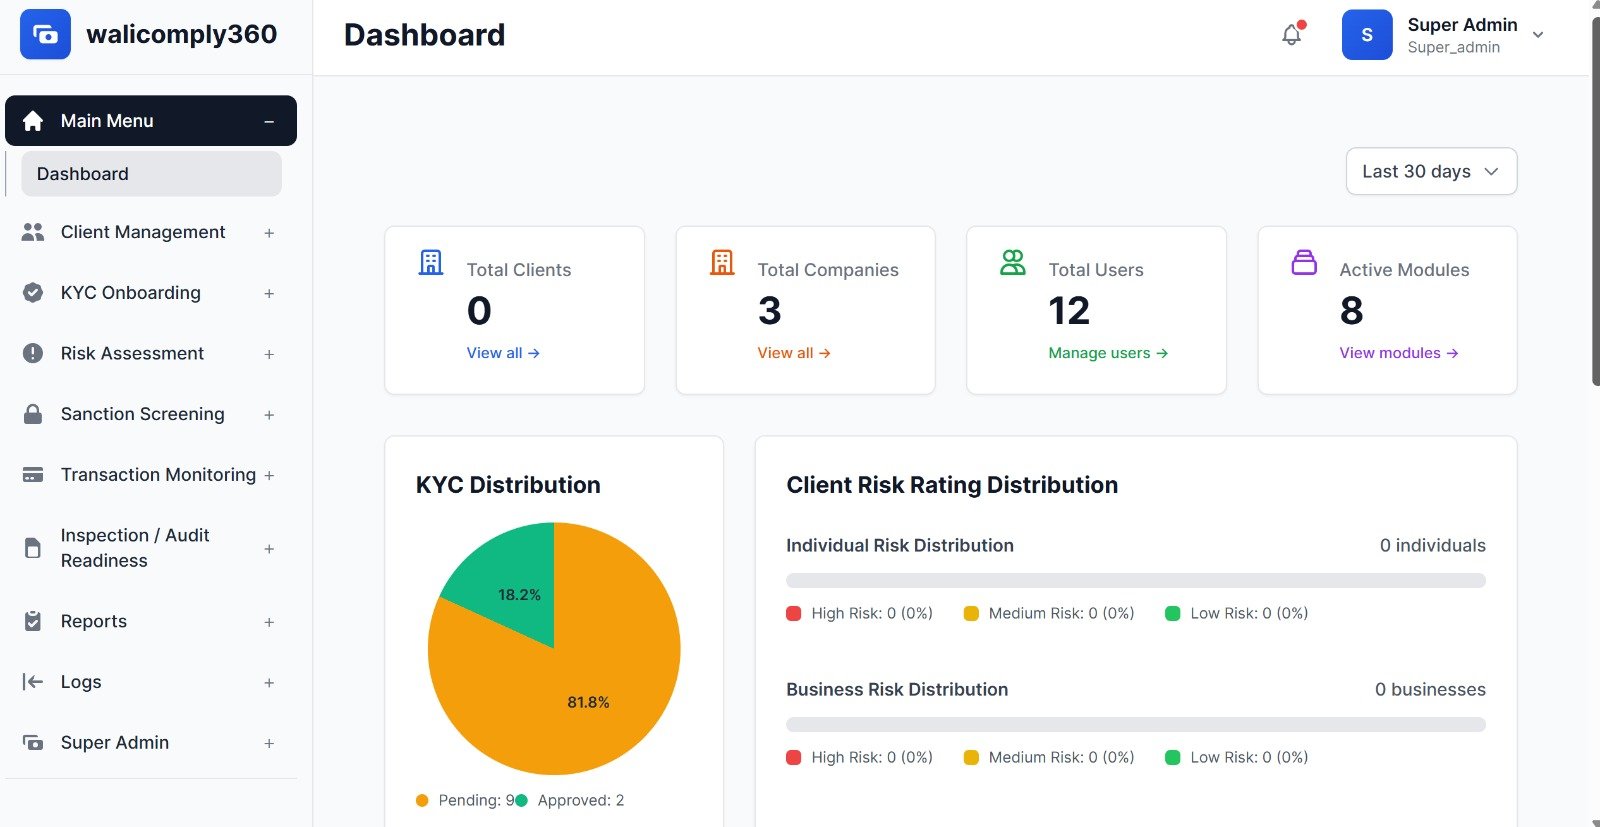Expand the Client Management submenu
The height and width of the screenshot is (827, 1600).
269,233
